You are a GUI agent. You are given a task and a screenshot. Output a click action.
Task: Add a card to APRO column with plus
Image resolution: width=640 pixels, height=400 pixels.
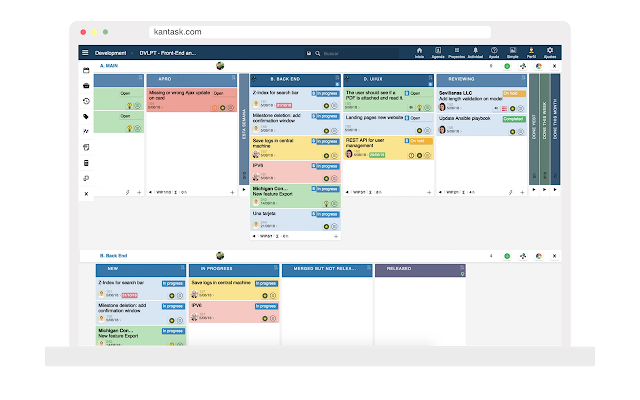pos(232,192)
